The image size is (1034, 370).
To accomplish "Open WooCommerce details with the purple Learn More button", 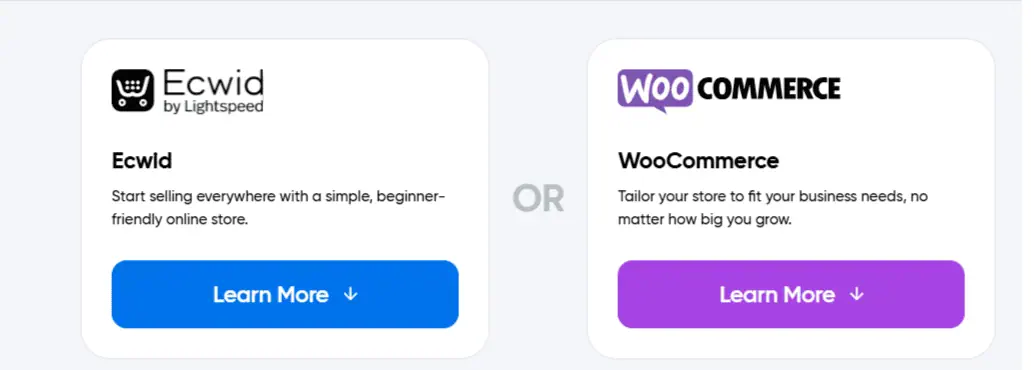I will (x=791, y=294).
